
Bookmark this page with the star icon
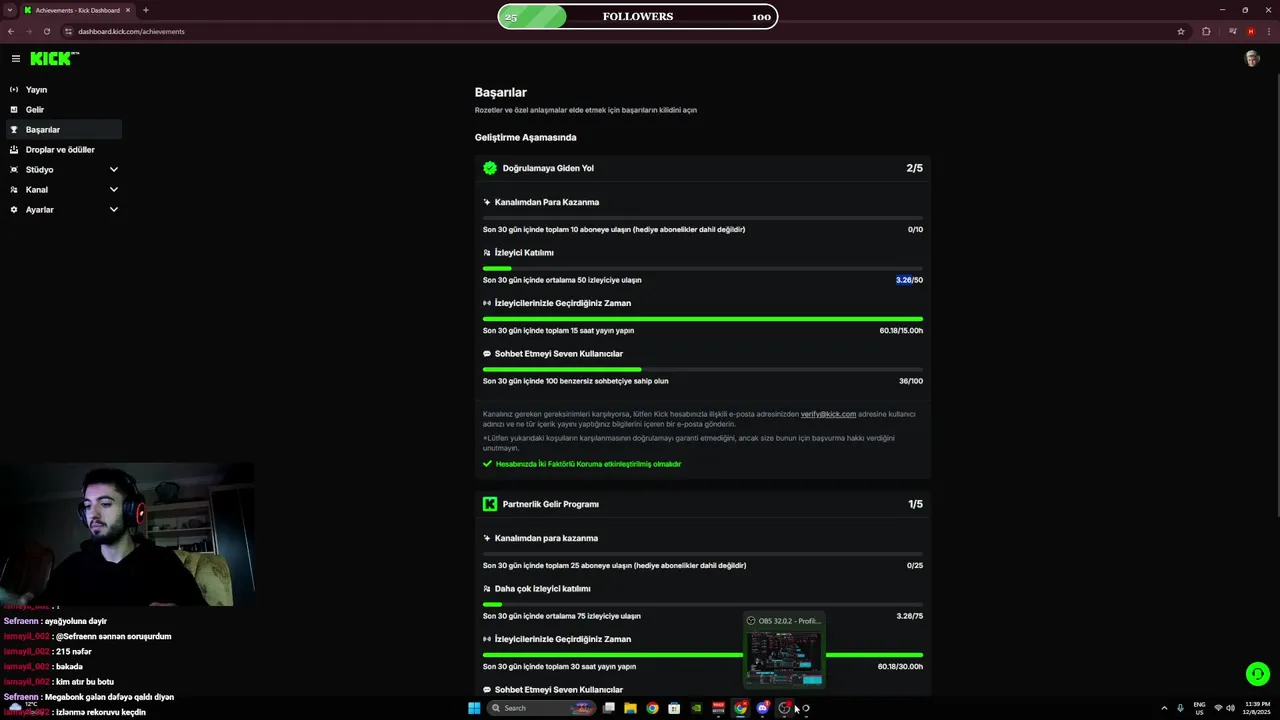pyautogui.click(x=1181, y=31)
